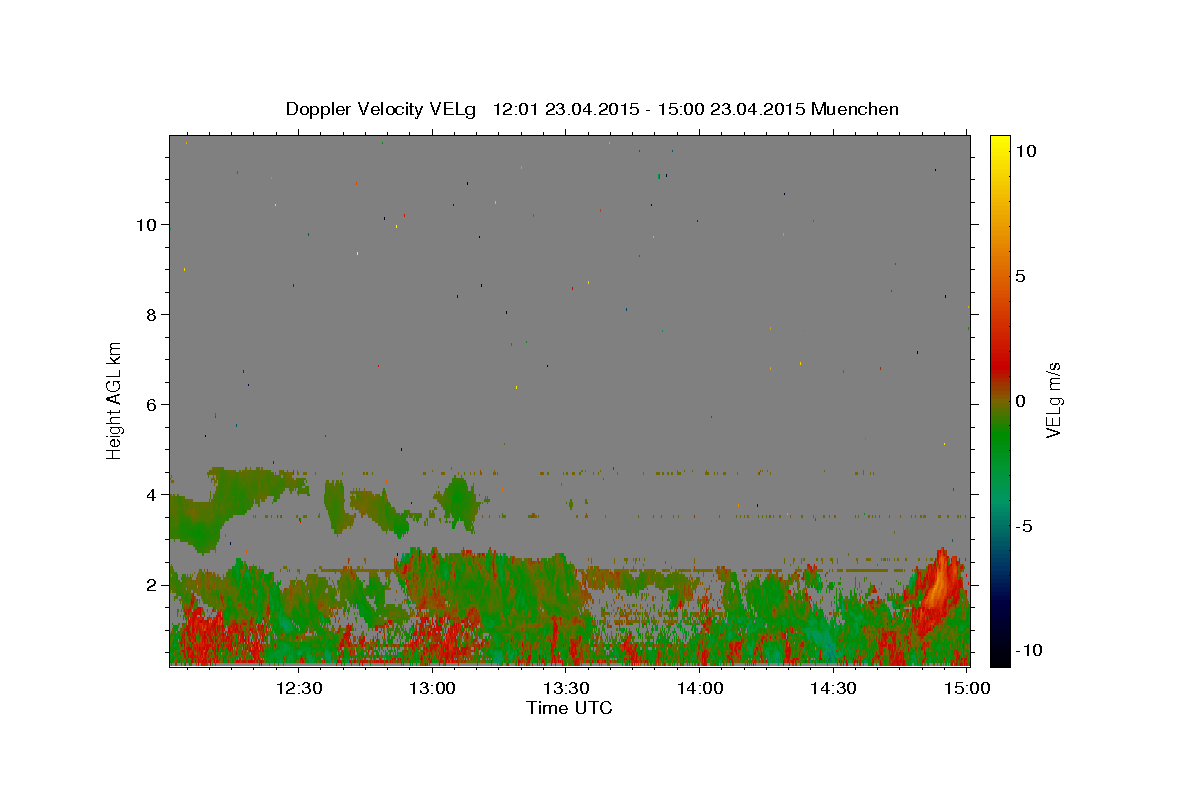Click the 'Time UTC' axis label

pyautogui.click(x=569, y=708)
